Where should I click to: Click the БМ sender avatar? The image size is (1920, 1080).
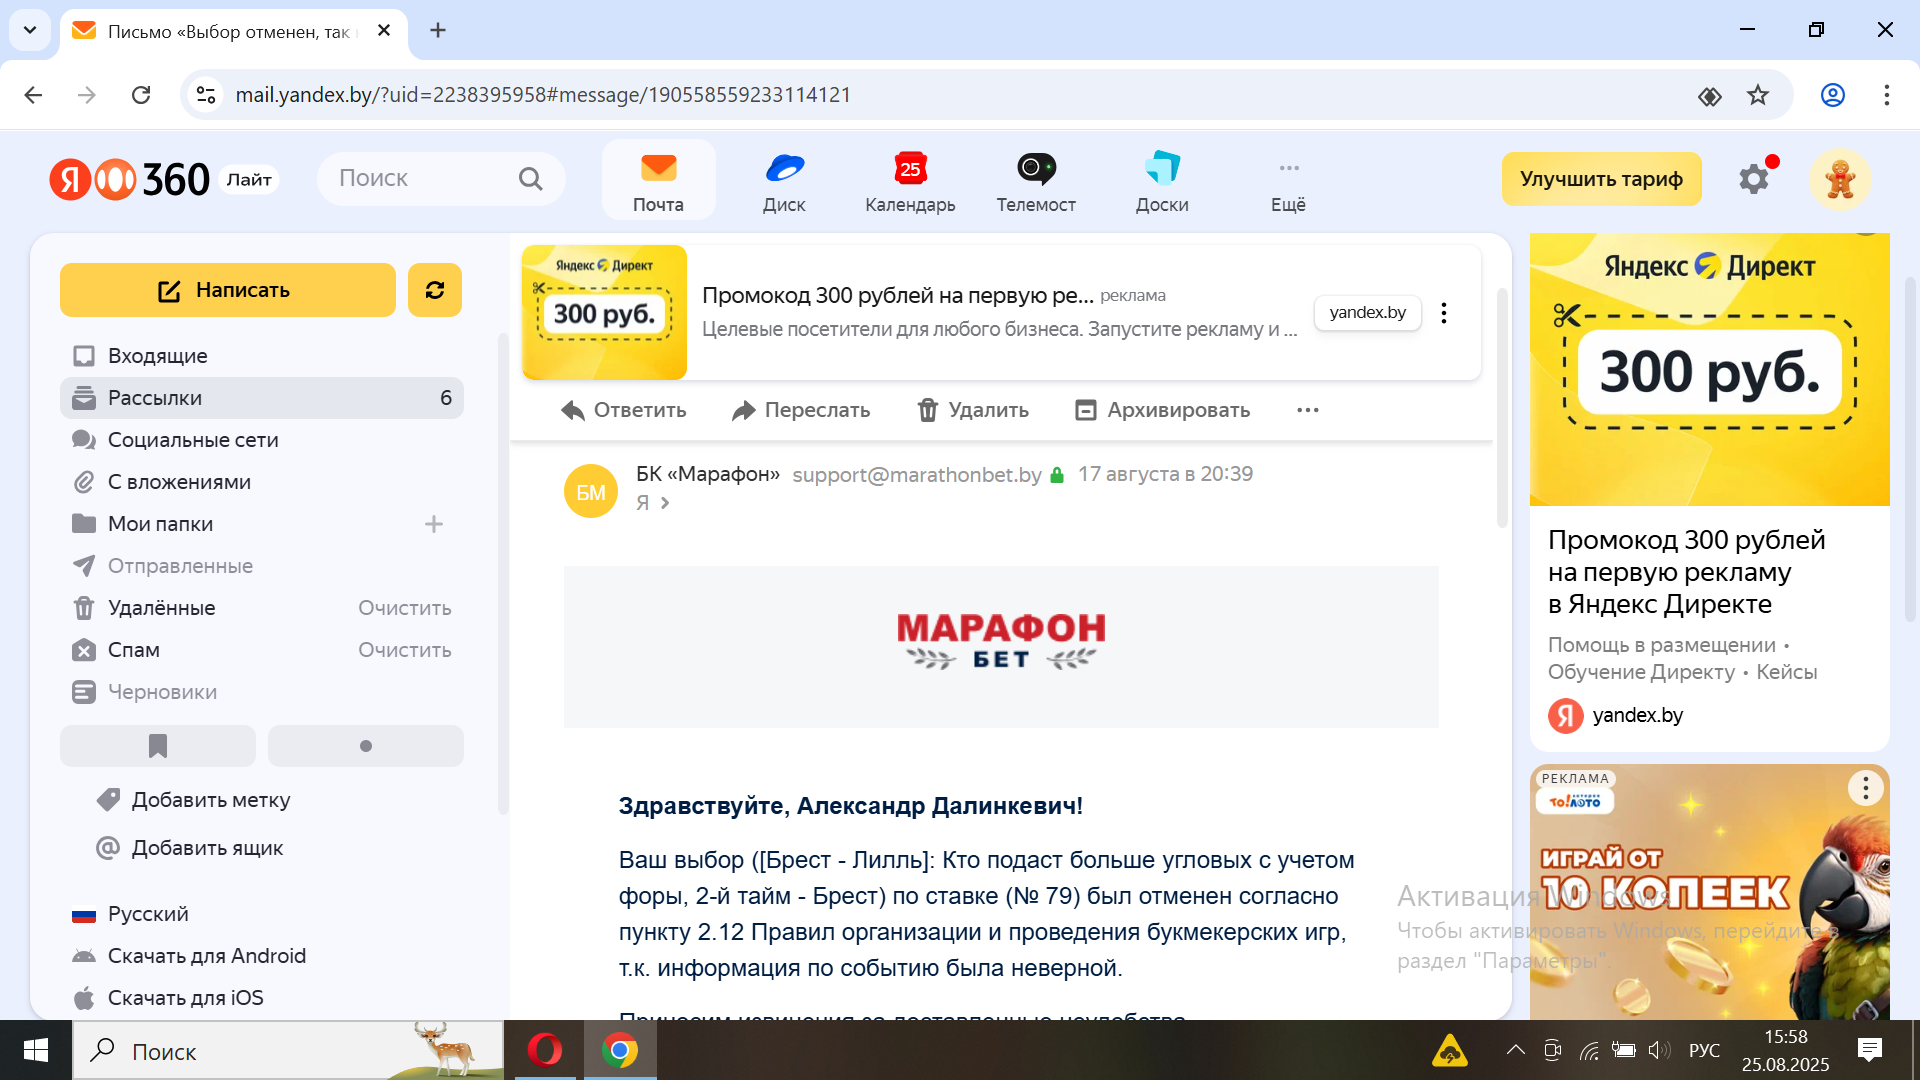[591, 491]
